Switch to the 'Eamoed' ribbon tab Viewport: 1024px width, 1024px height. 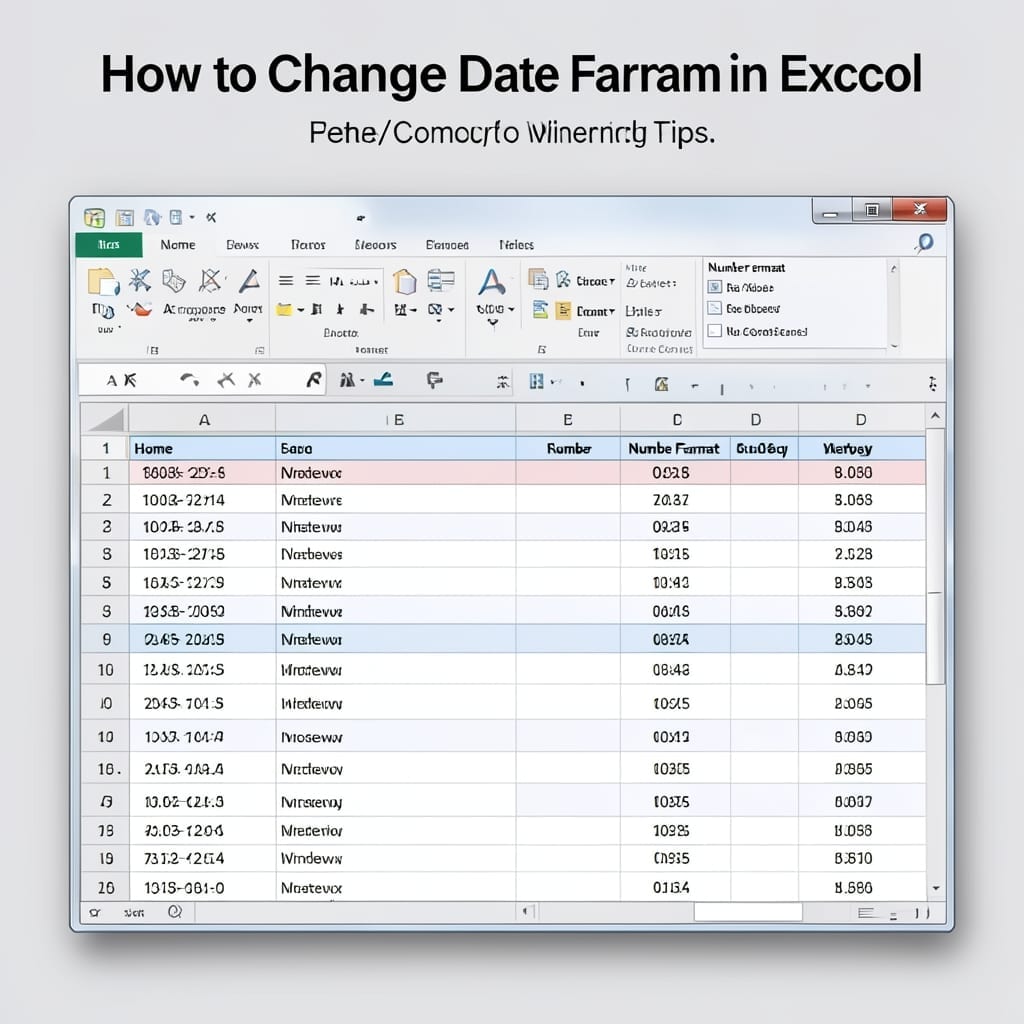coord(447,245)
